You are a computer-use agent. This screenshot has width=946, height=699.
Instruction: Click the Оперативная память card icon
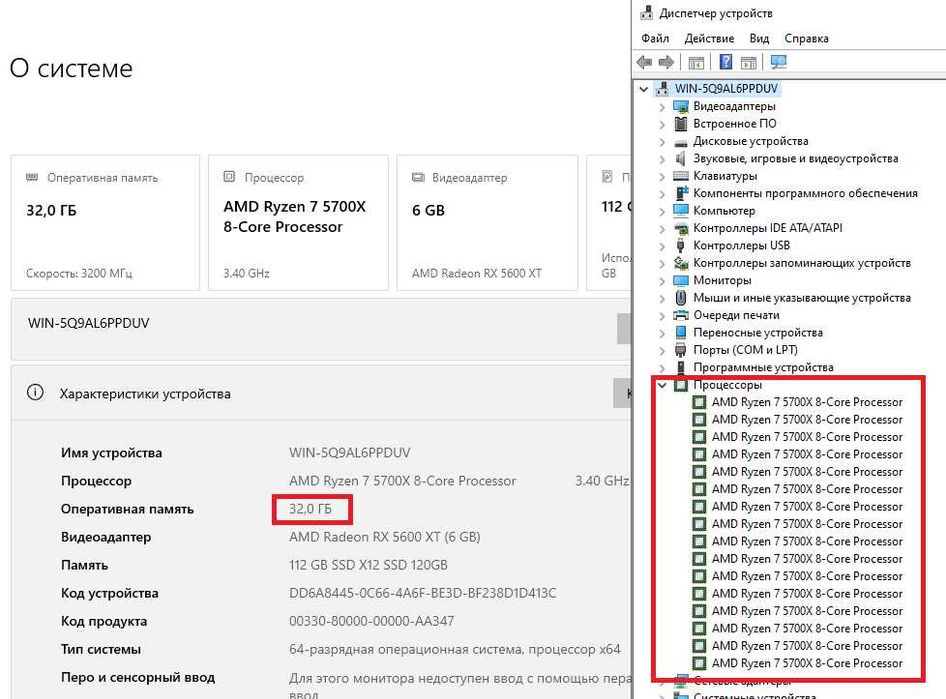[x=32, y=177]
